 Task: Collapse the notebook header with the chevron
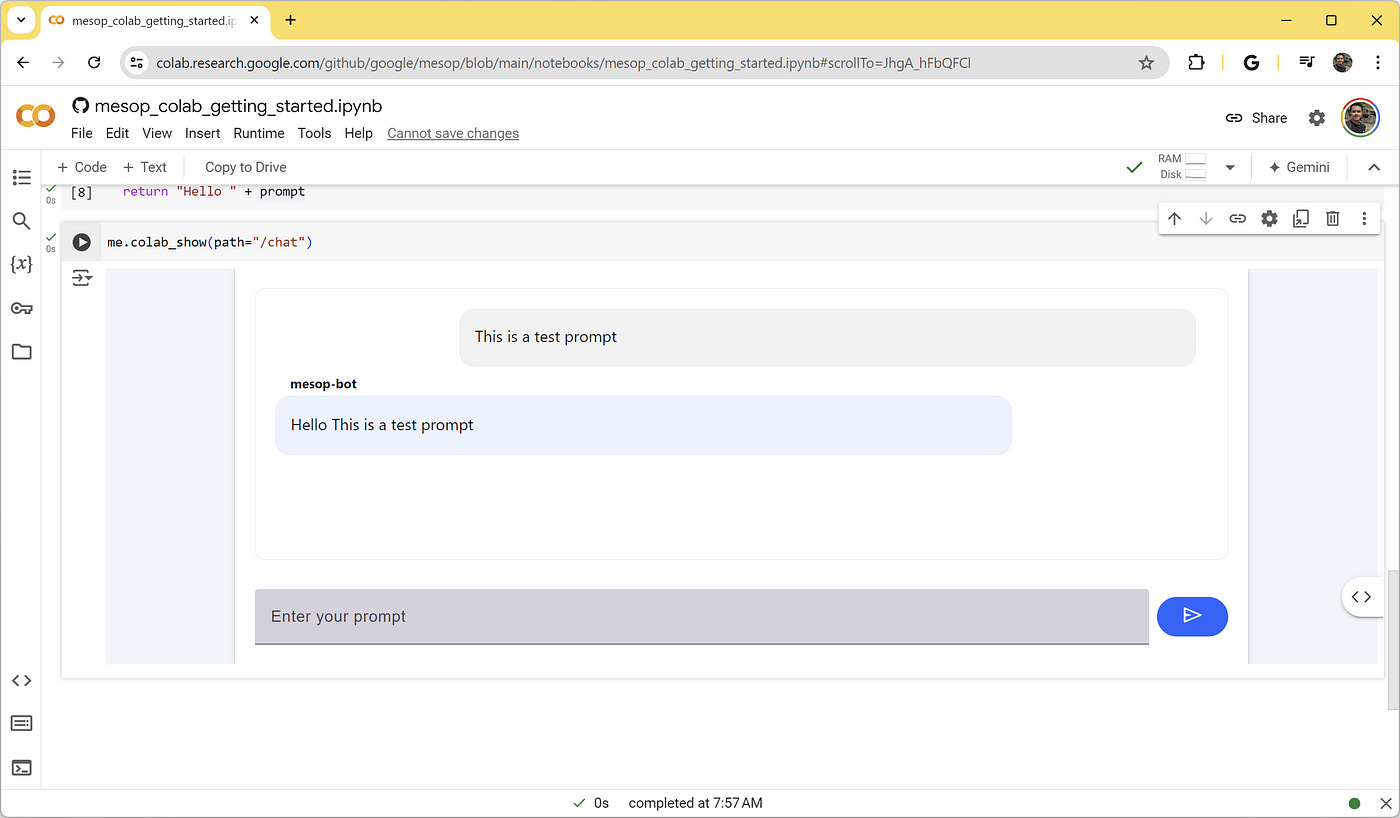coord(1374,167)
